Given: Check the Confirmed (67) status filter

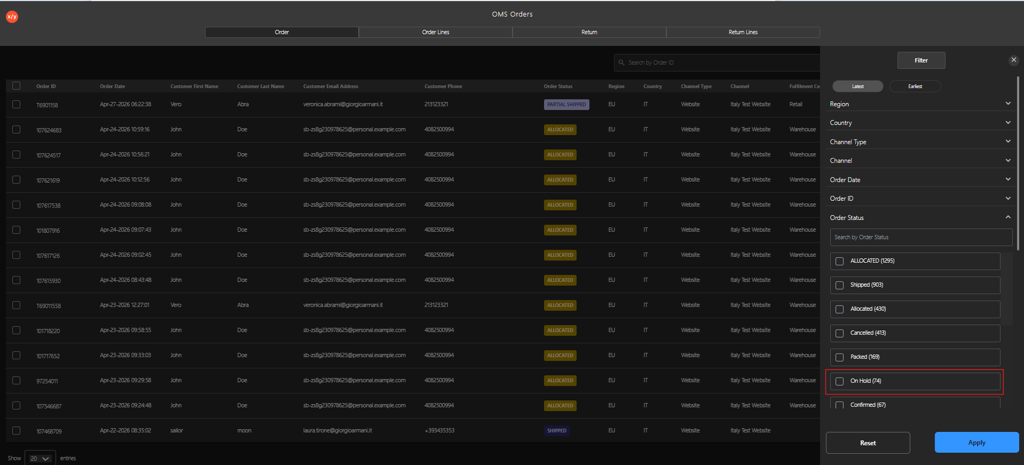Looking at the screenshot, I should click(x=840, y=405).
